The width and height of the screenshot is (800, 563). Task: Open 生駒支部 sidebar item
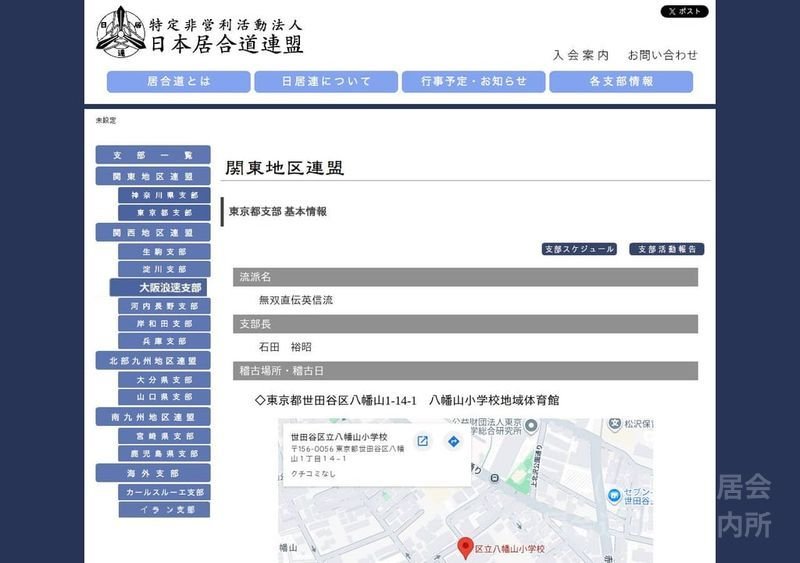[x=164, y=252]
